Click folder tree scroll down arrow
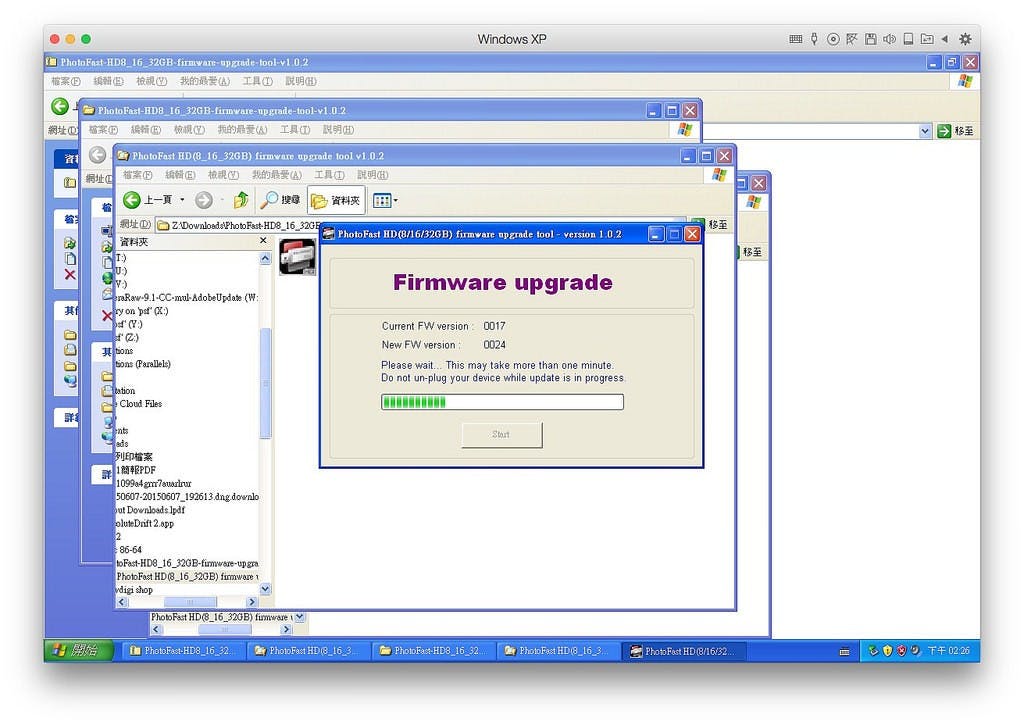 coord(265,589)
